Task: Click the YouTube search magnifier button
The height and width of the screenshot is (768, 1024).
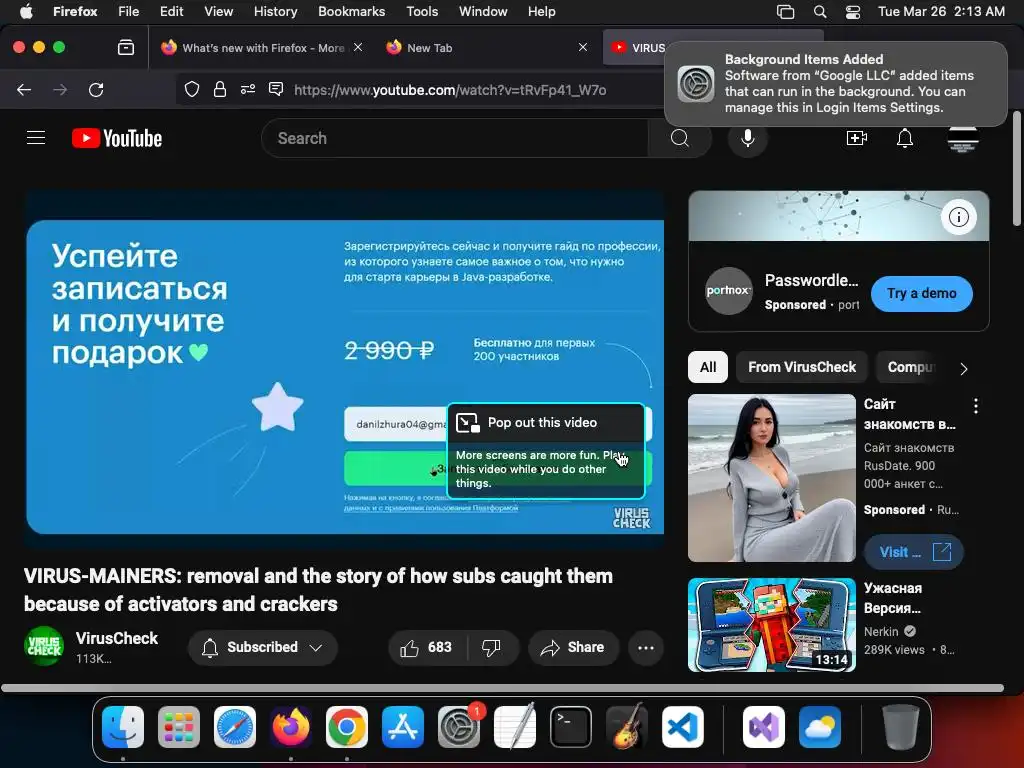Action: coord(679,138)
